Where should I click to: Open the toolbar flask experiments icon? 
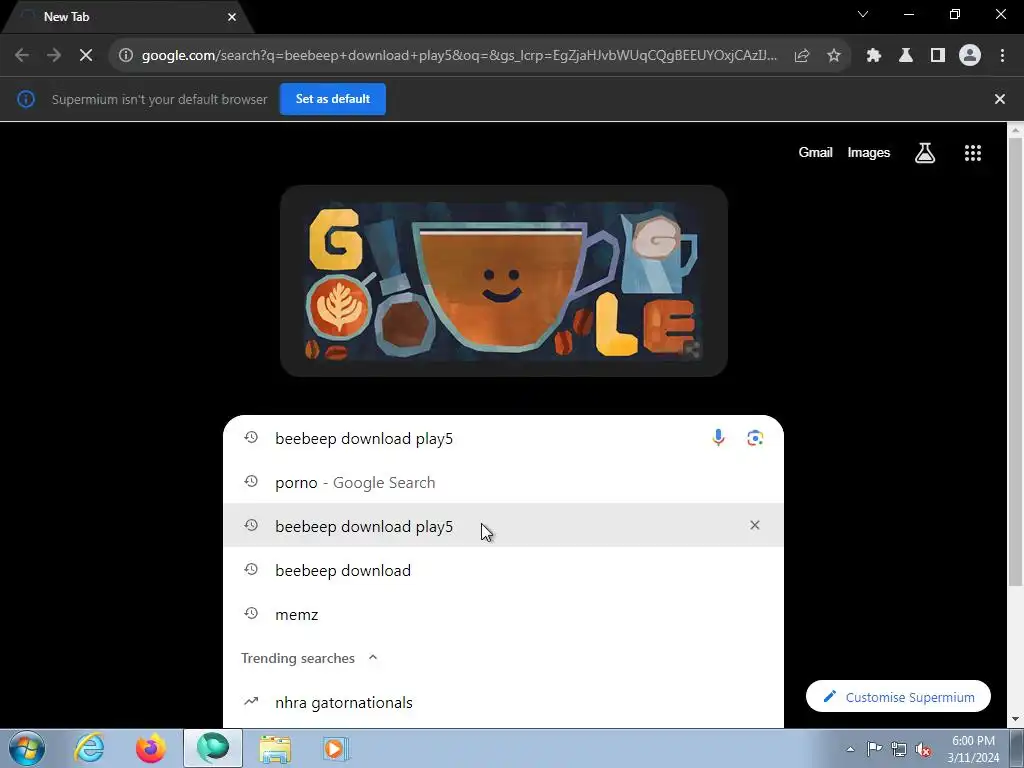(x=906, y=56)
